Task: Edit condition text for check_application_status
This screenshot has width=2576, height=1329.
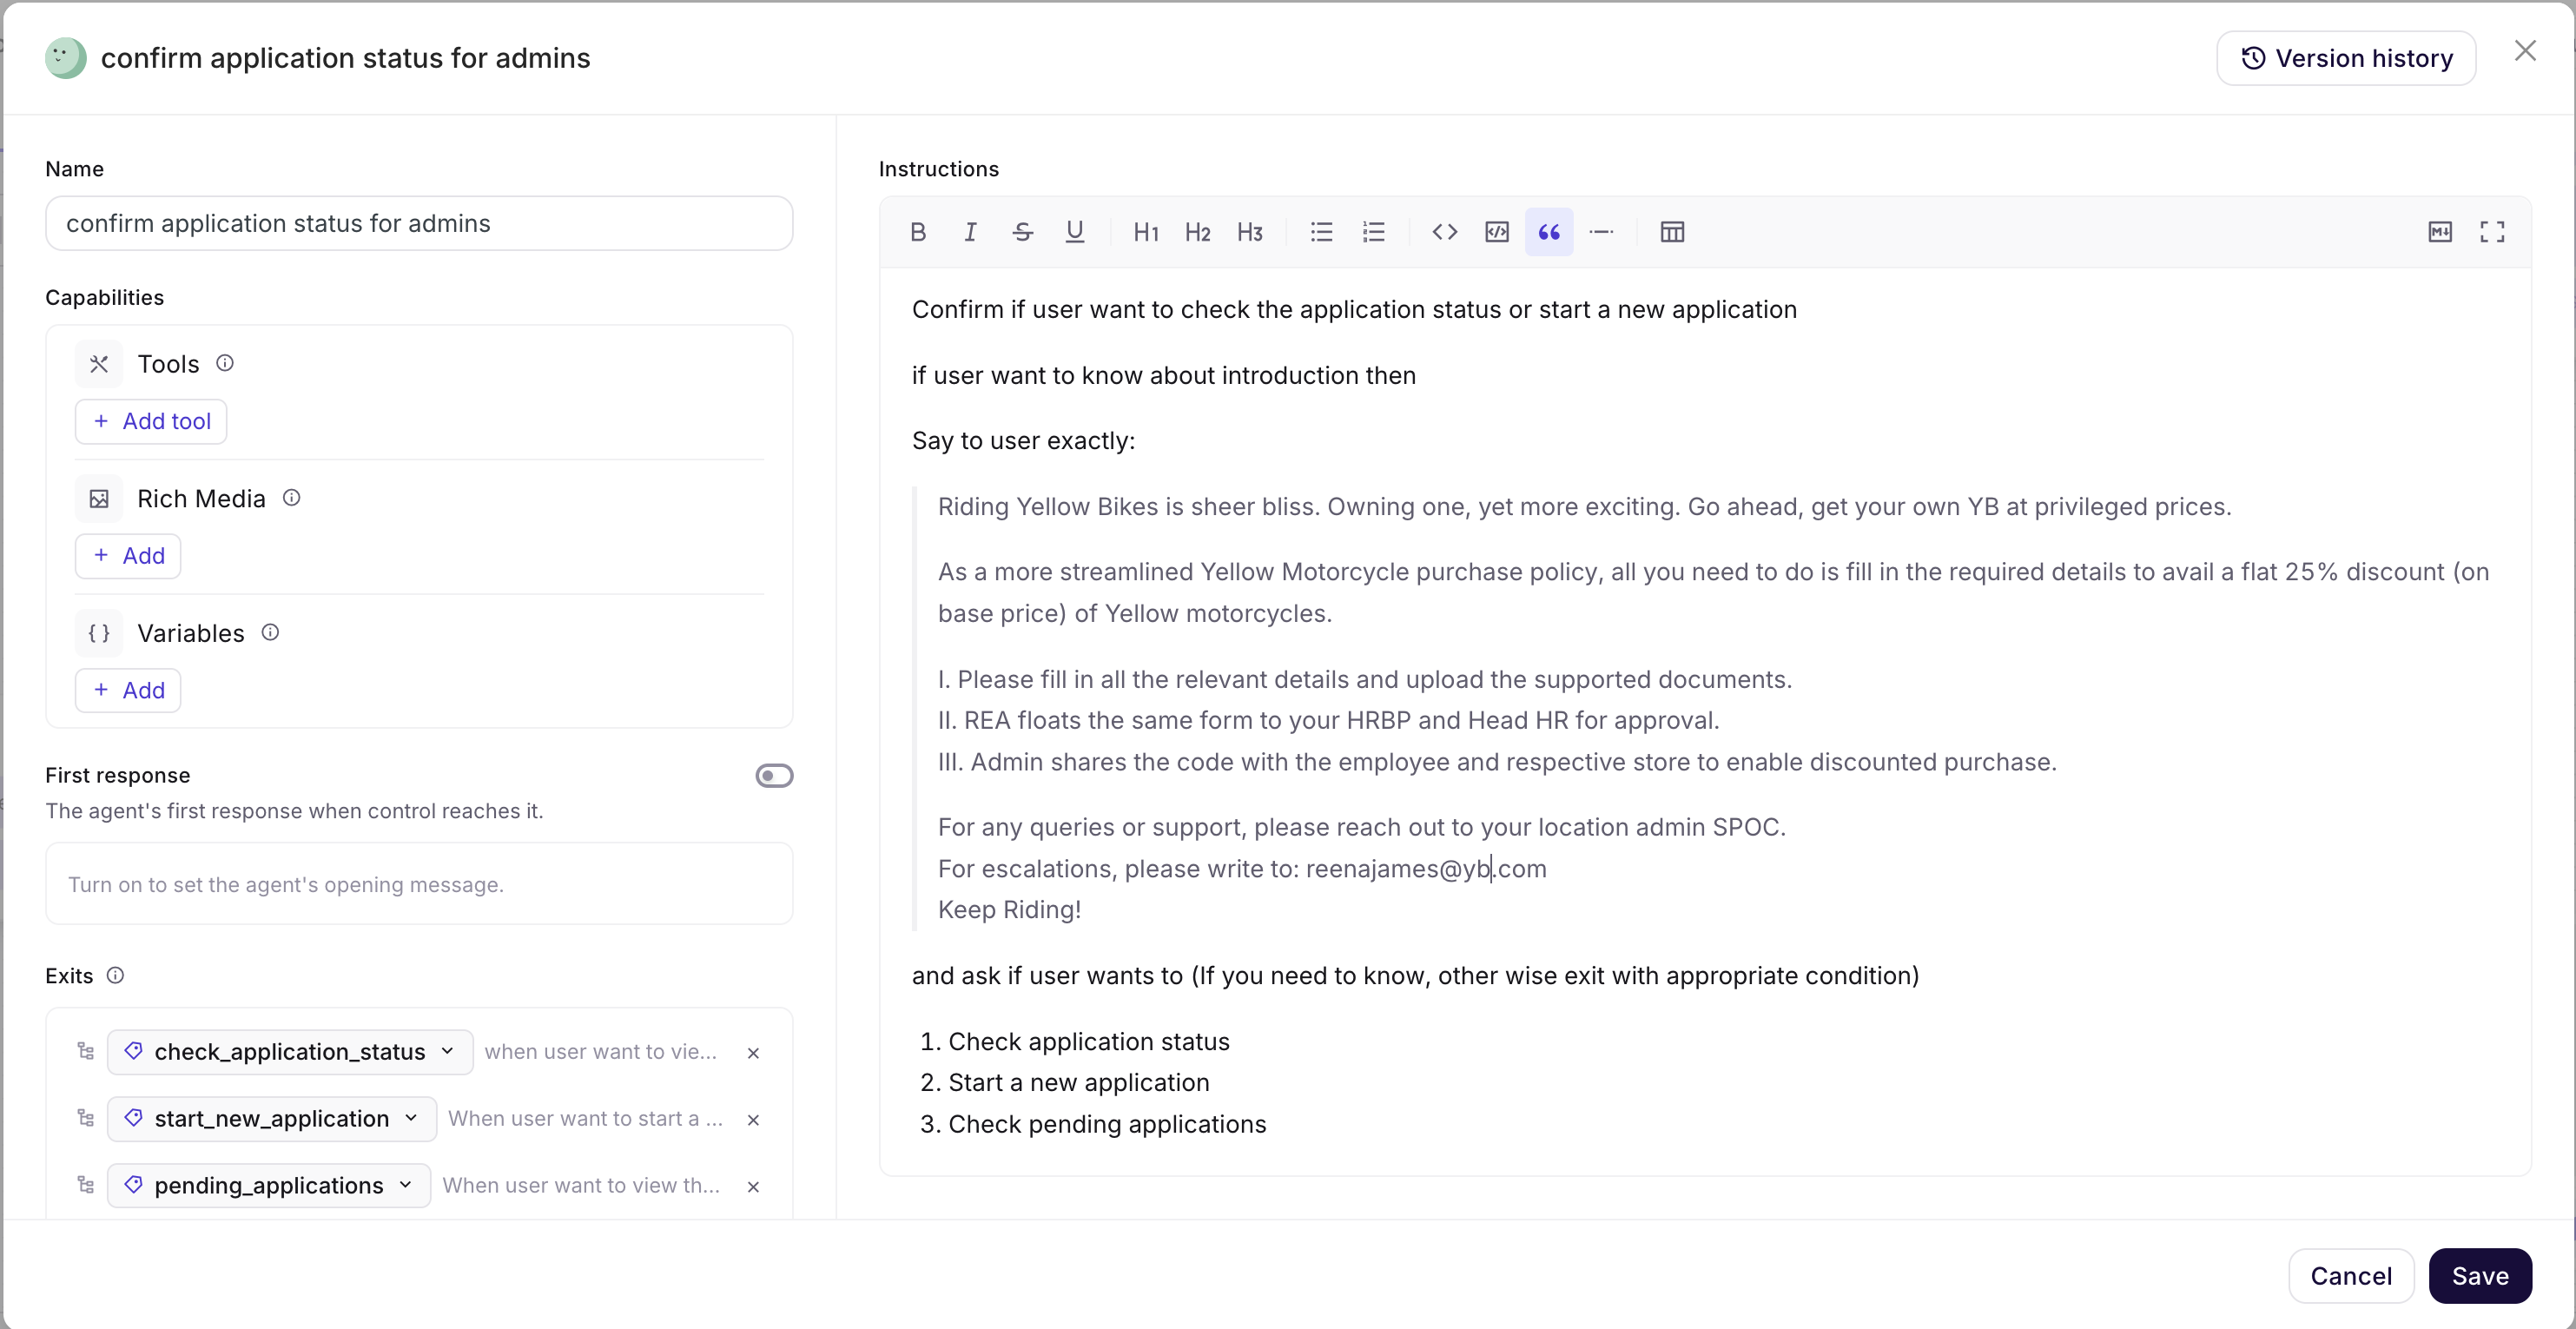Action: (x=601, y=1052)
